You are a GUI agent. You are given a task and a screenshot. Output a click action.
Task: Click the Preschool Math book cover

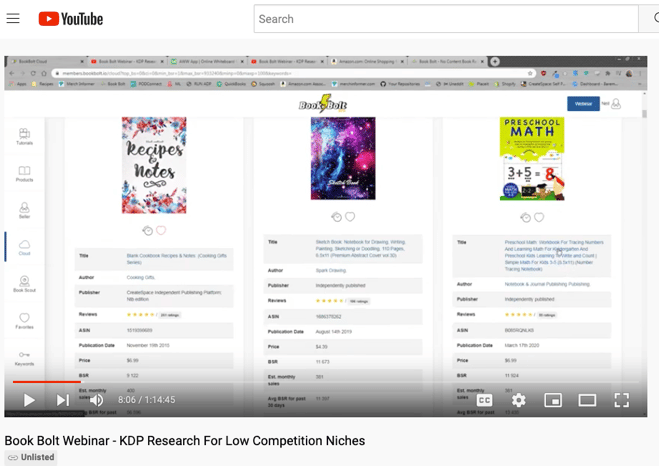tap(532, 159)
